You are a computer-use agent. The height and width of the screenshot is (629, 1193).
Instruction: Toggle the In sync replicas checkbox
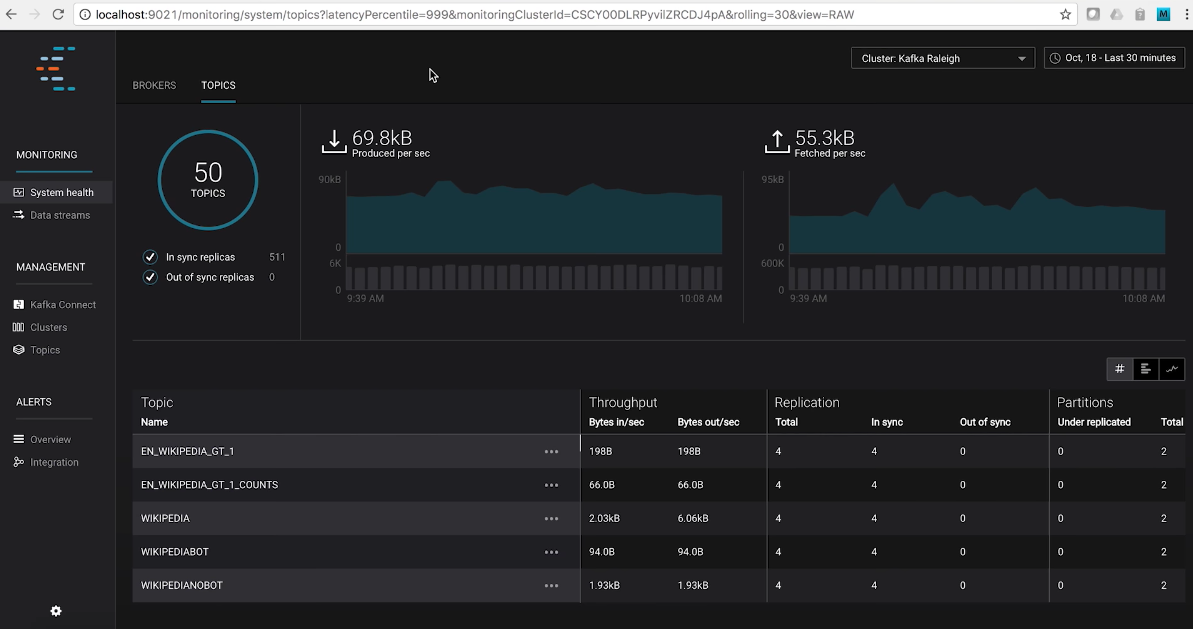coord(150,257)
